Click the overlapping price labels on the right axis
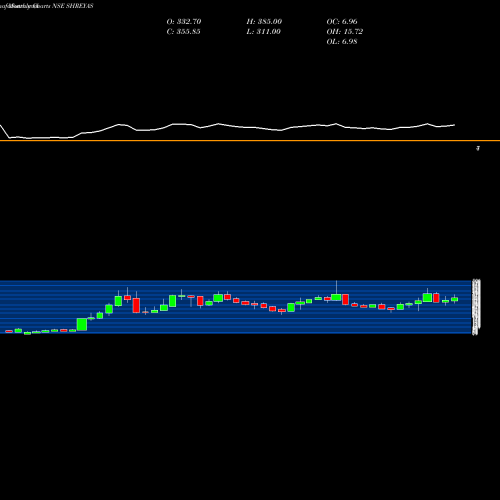This screenshot has height=500, width=500. 477,307
